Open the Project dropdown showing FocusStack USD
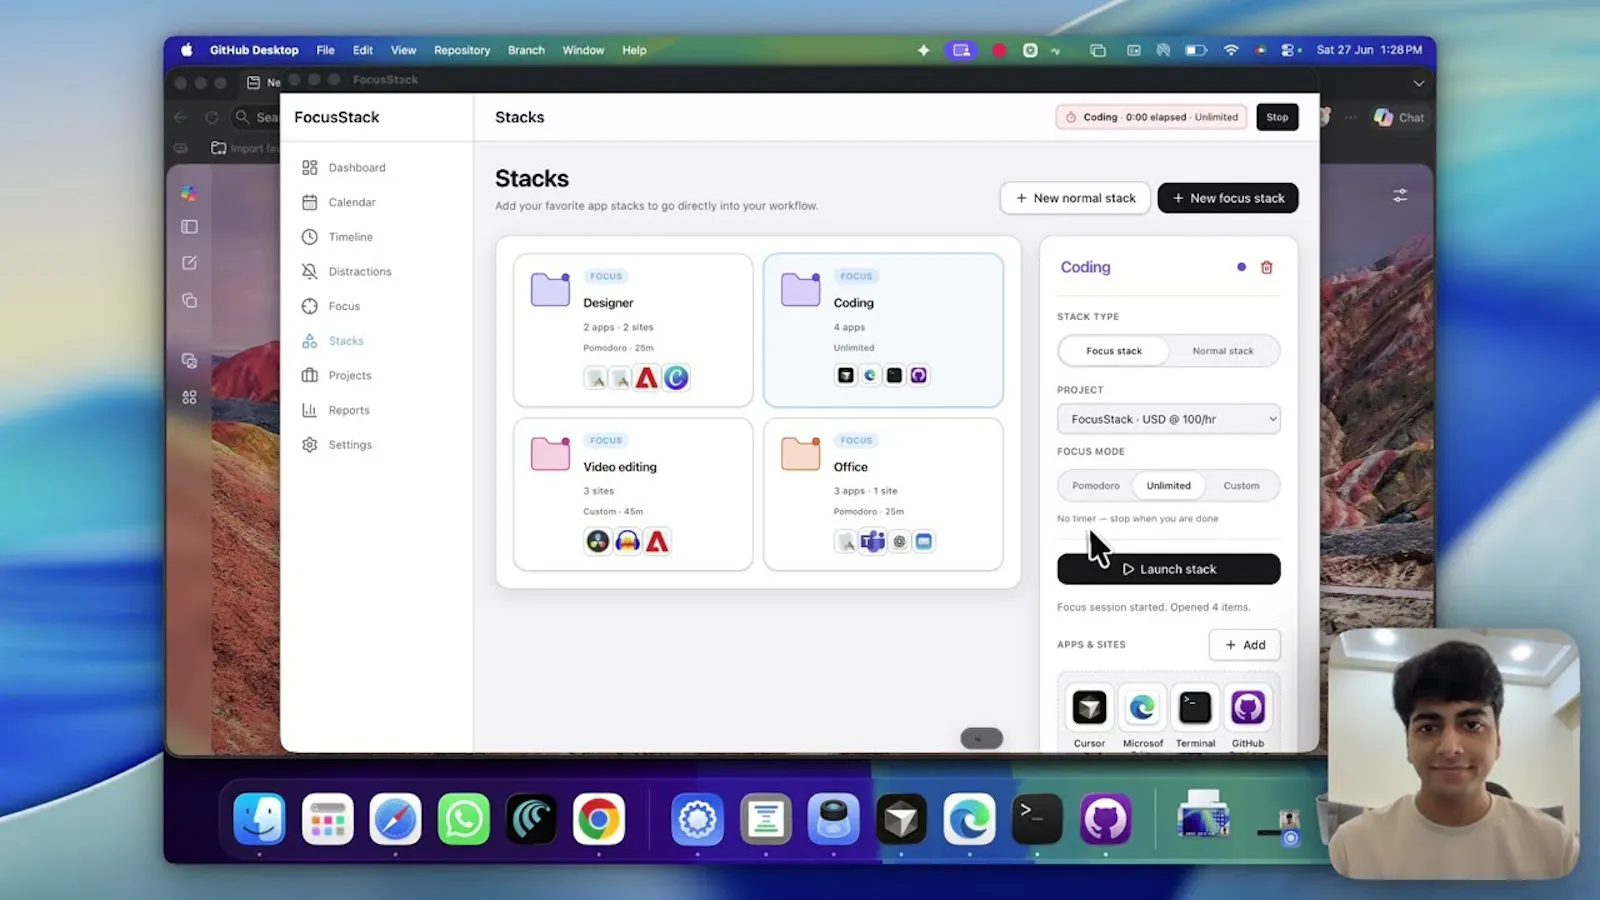This screenshot has height=900, width=1600. pyautogui.click(x=1168, y=419)
